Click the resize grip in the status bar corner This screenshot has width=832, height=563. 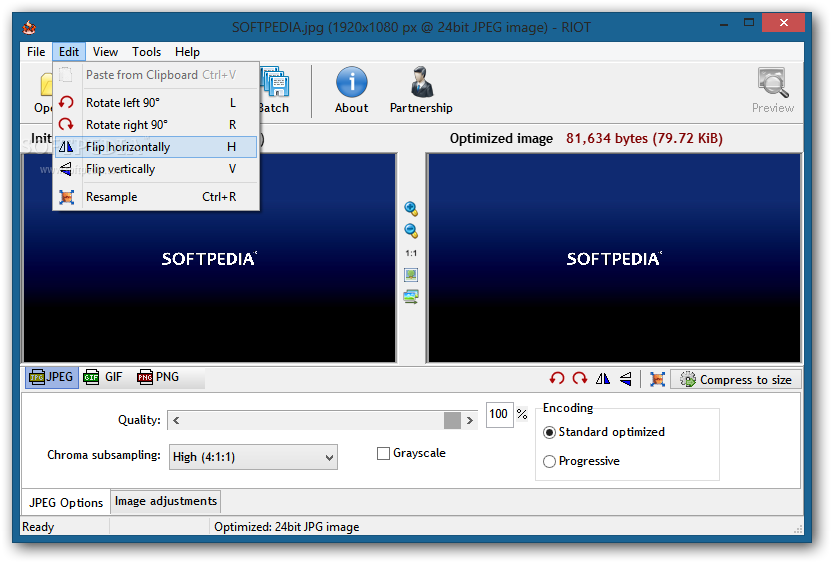point(798,529)
